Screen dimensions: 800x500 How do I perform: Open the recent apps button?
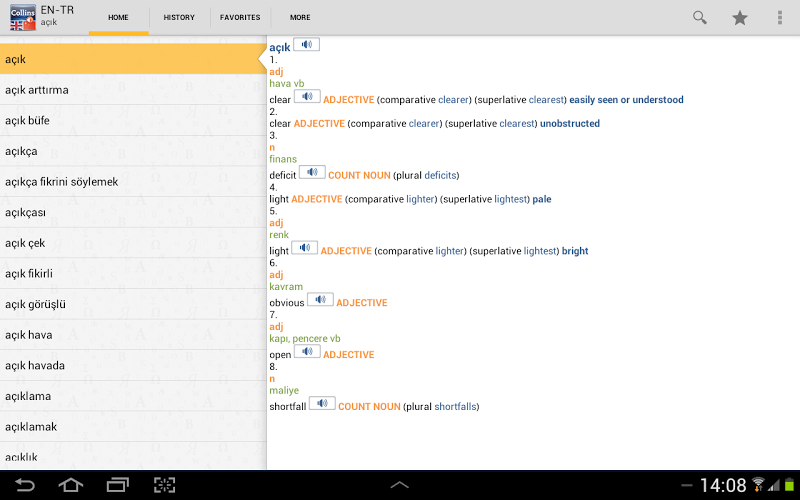tap(118, 485)
